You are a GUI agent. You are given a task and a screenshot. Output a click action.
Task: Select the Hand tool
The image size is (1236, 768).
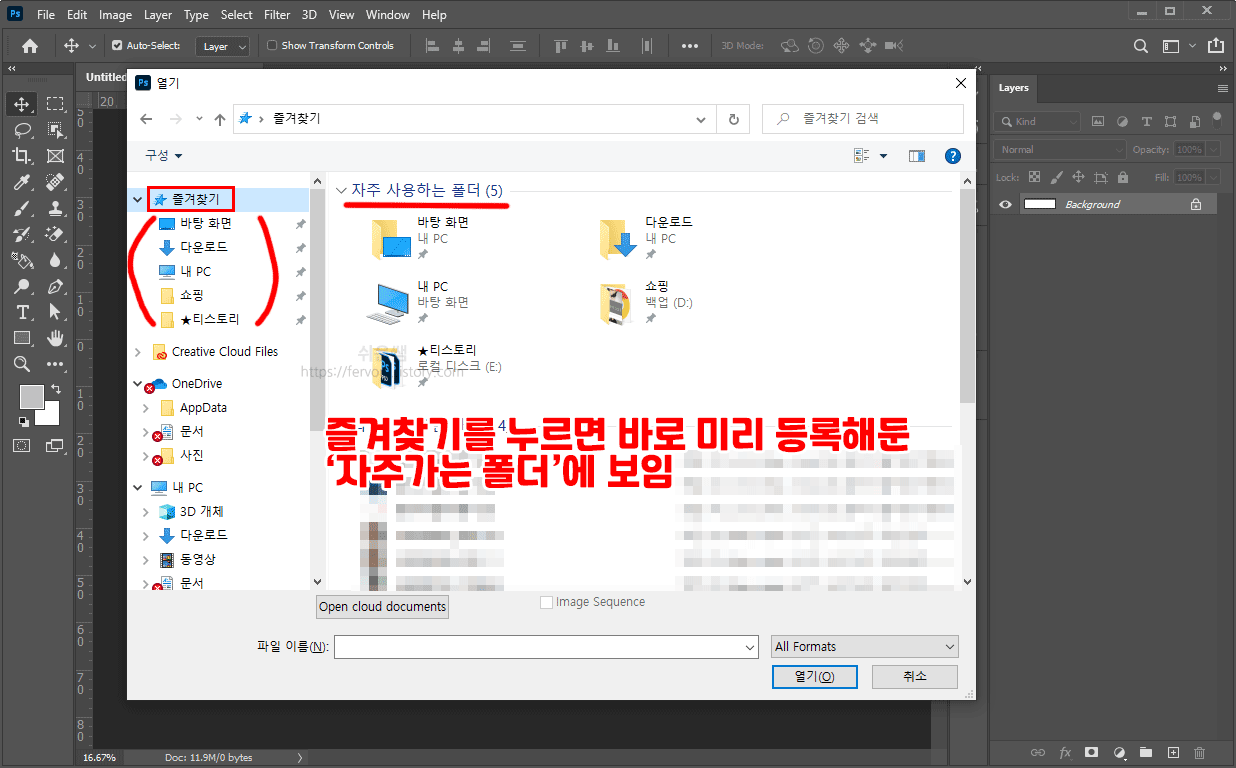coord(55,338)
